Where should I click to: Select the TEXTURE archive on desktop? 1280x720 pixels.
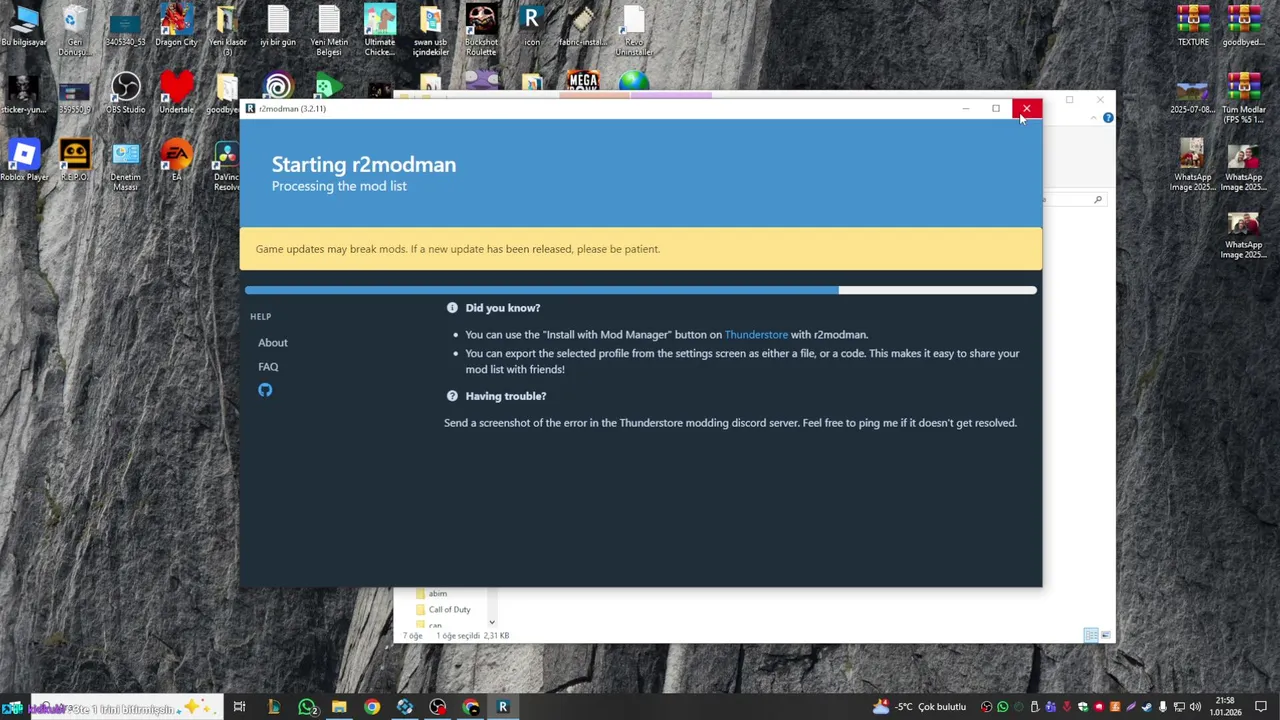1193,26
